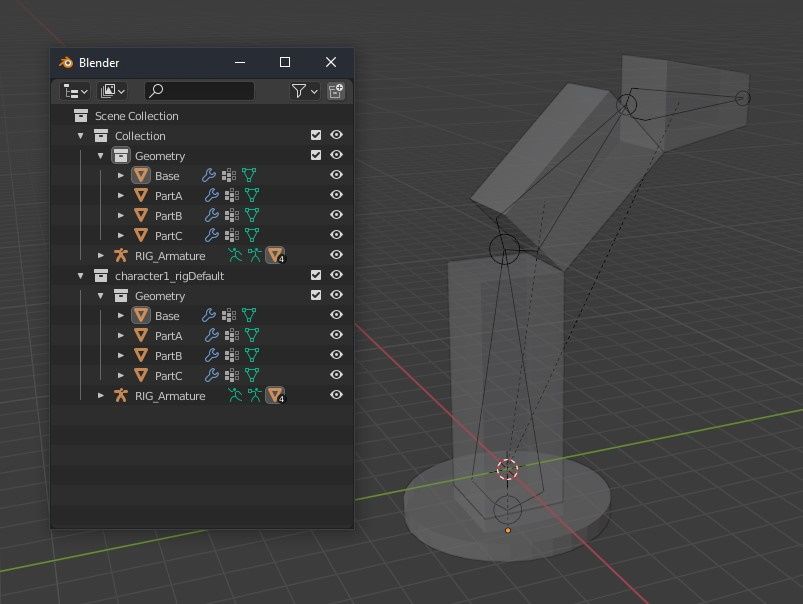This screenshot has width=803, height=604.
Task: Click PartB mesh data icon under Collection
Action: (x=252, y=215)
